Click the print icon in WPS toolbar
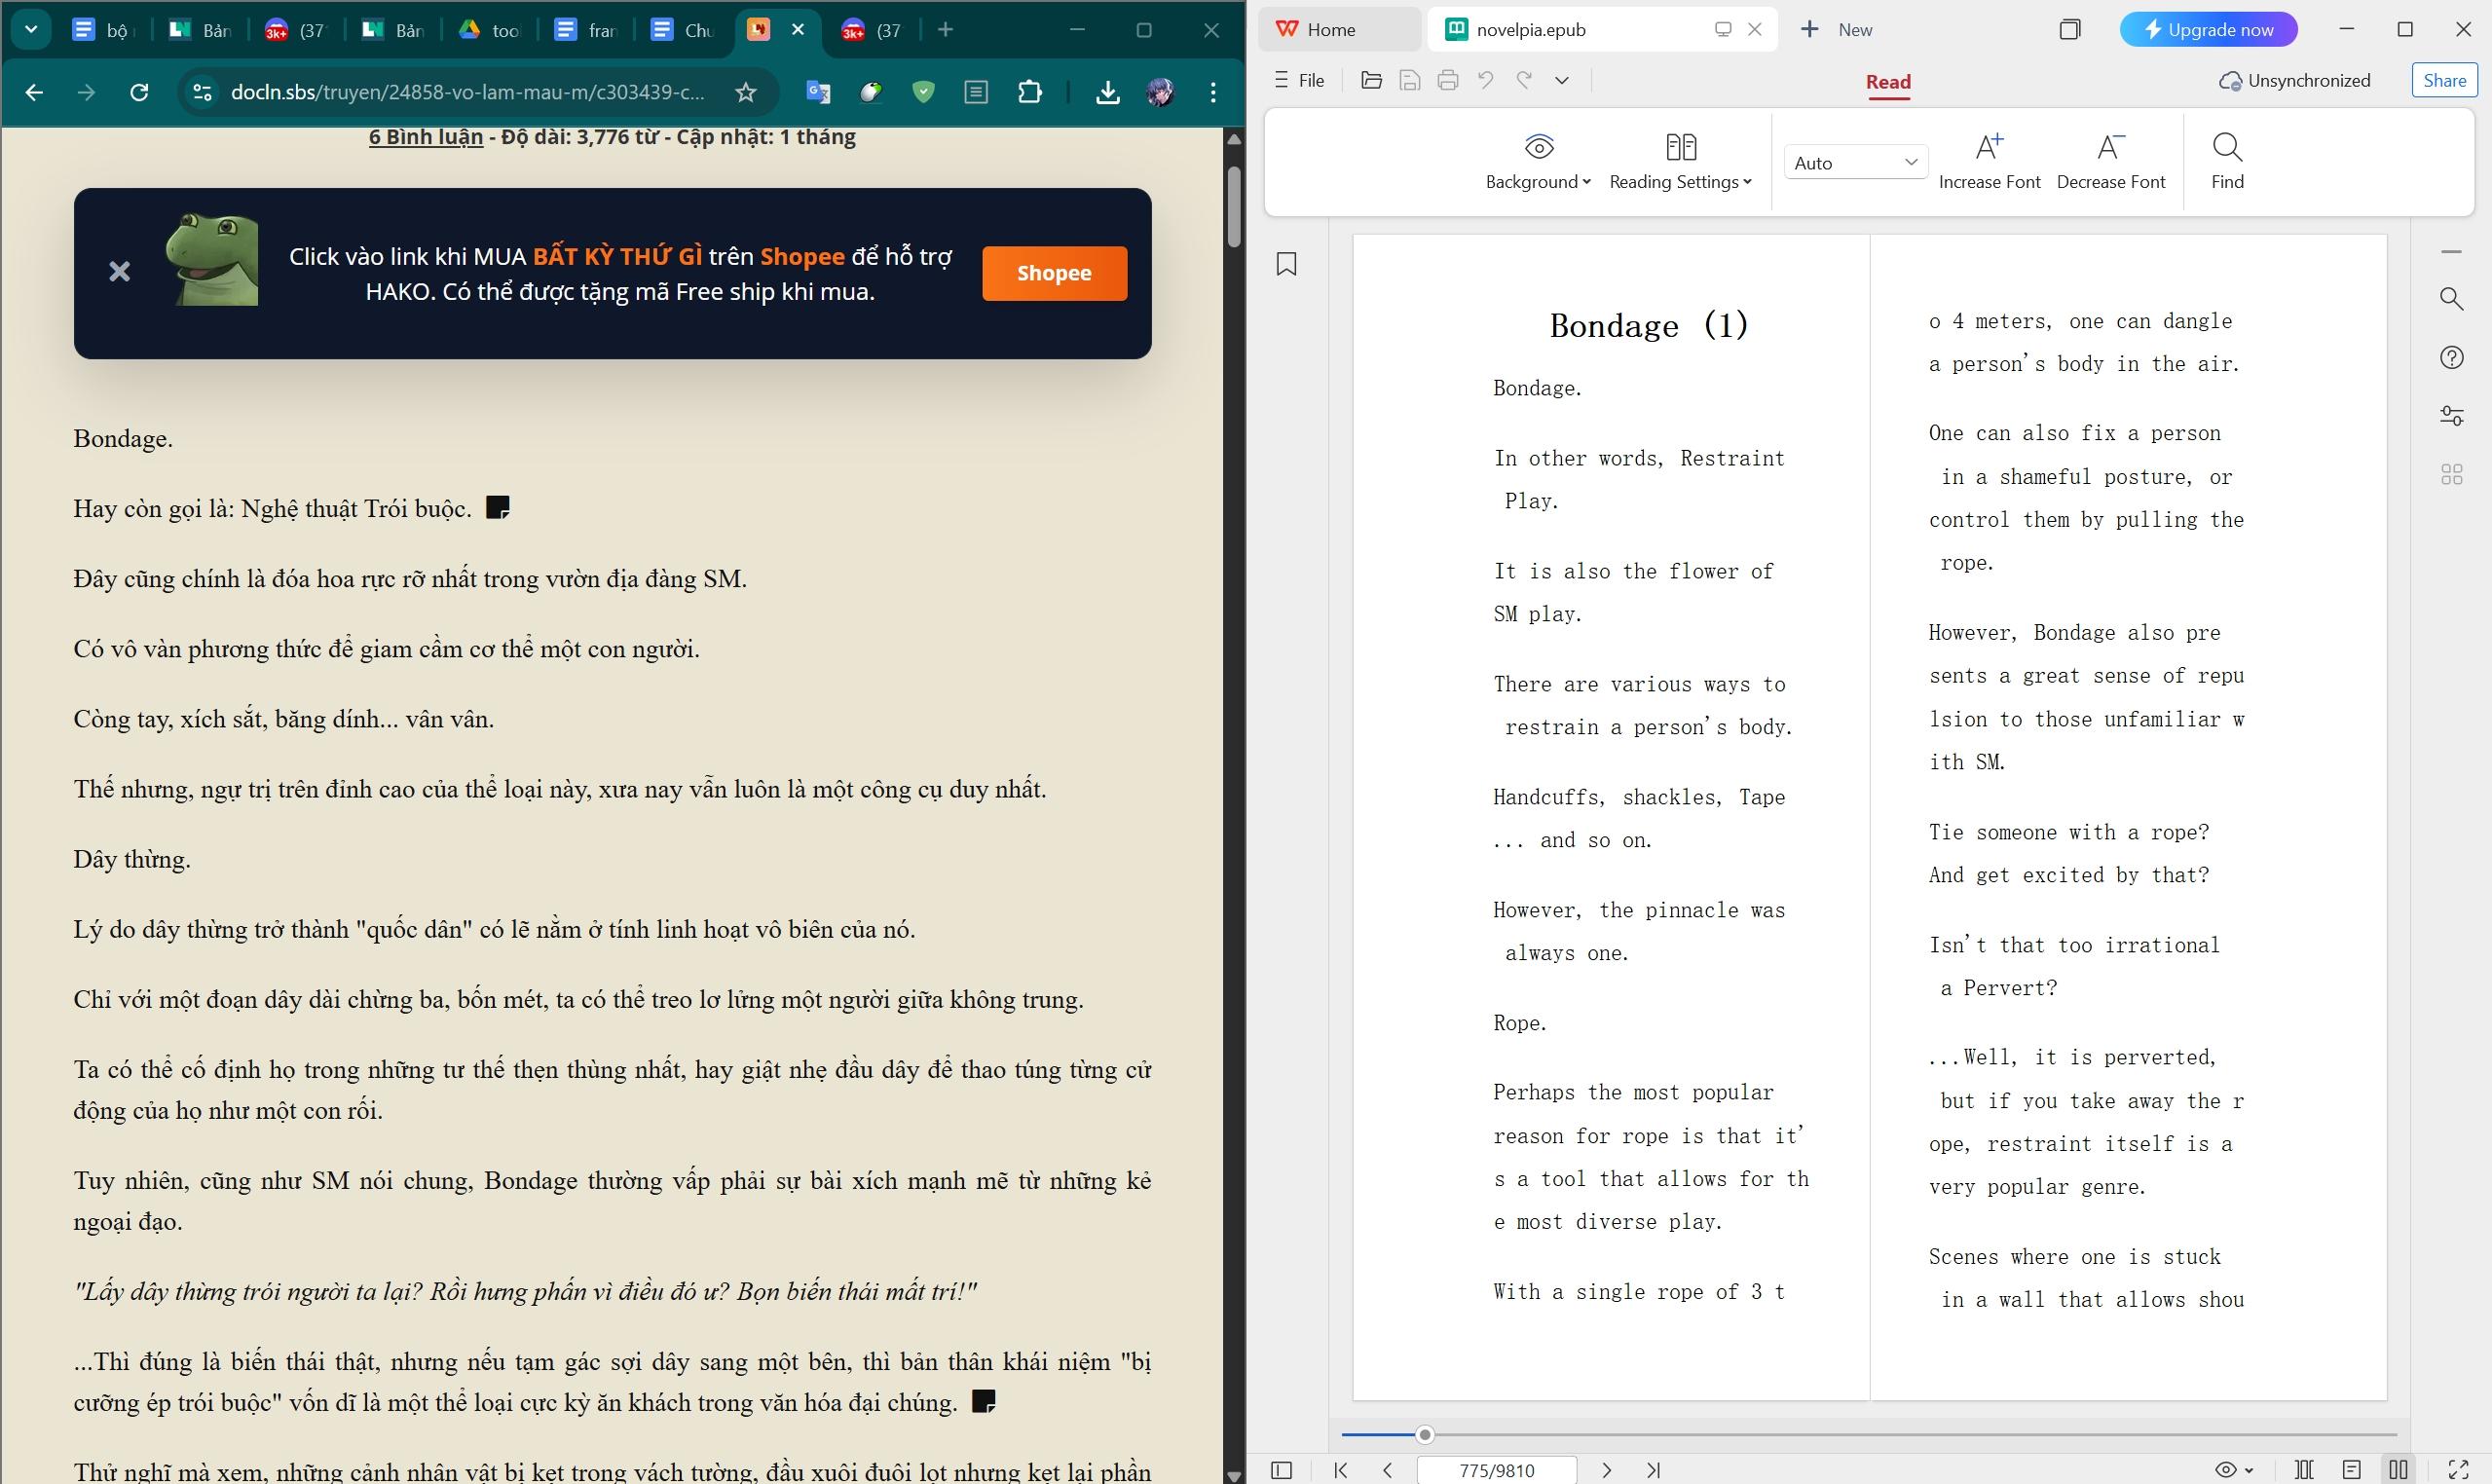This screenshot has height=1484, width=2492. 1447,81
